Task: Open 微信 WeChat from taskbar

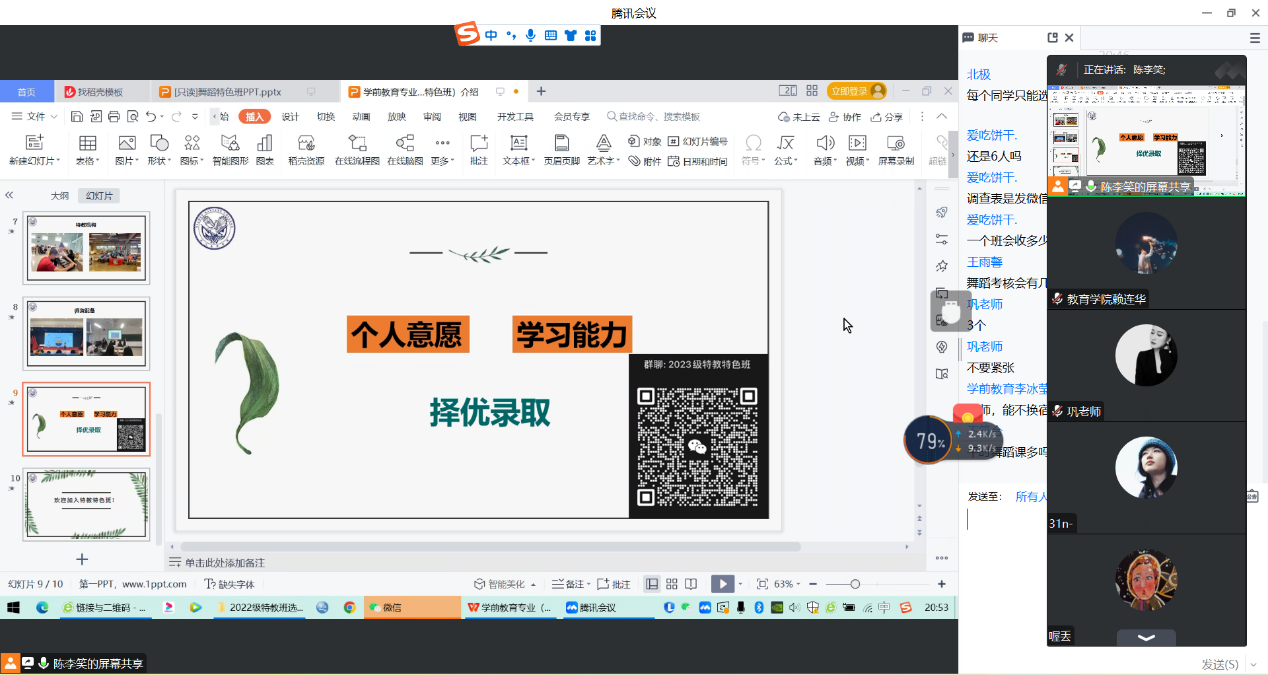Action: [411, 607]
